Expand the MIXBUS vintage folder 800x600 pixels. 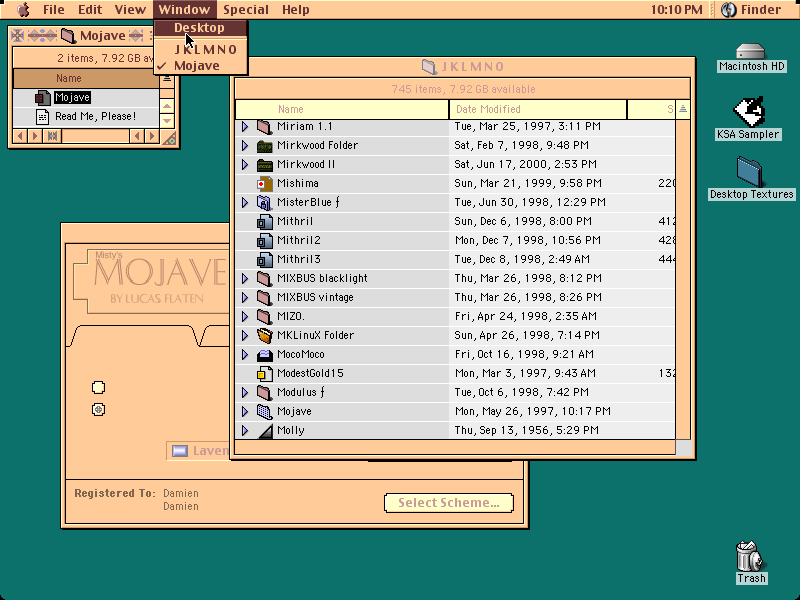(245, 297)
